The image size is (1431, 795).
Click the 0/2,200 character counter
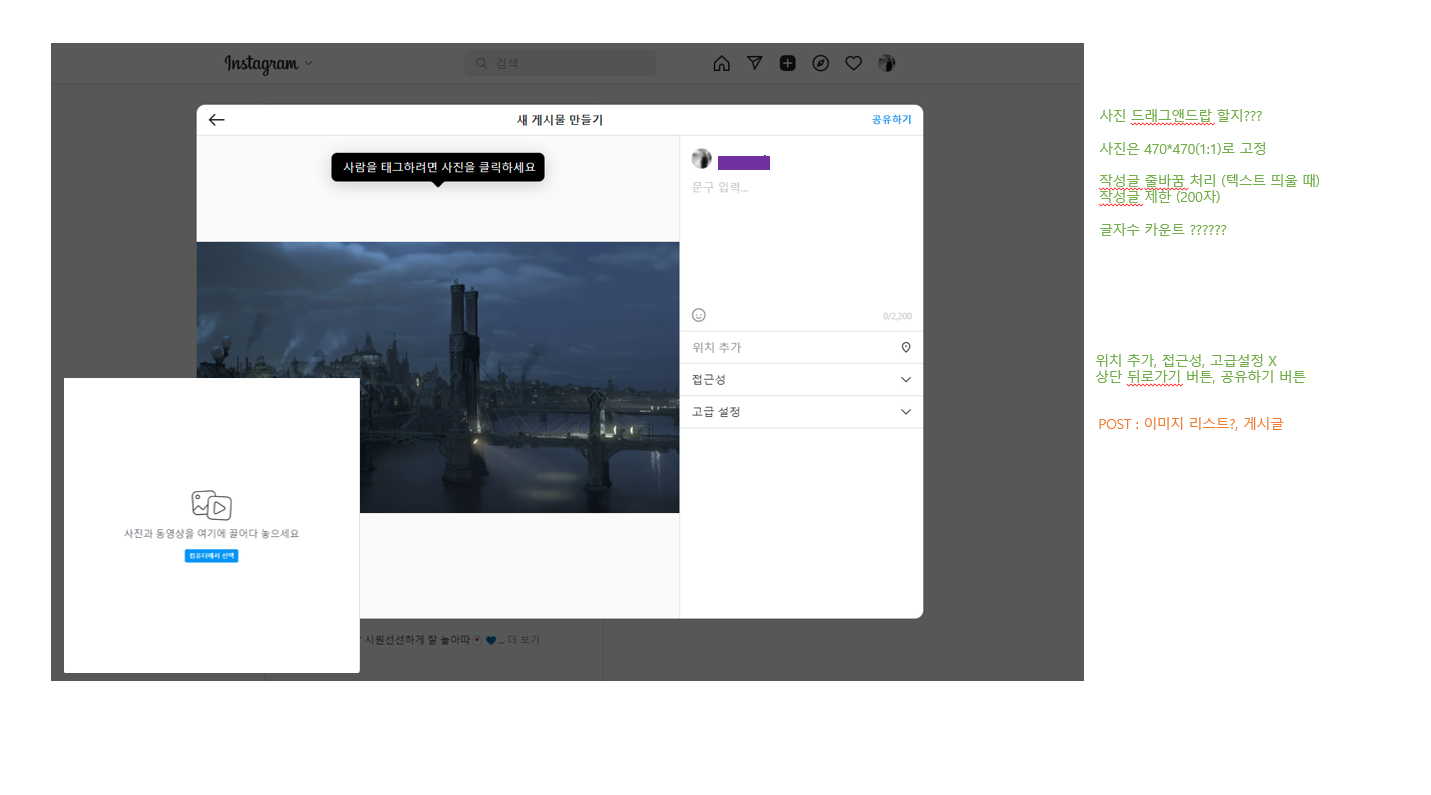point(897,316)
